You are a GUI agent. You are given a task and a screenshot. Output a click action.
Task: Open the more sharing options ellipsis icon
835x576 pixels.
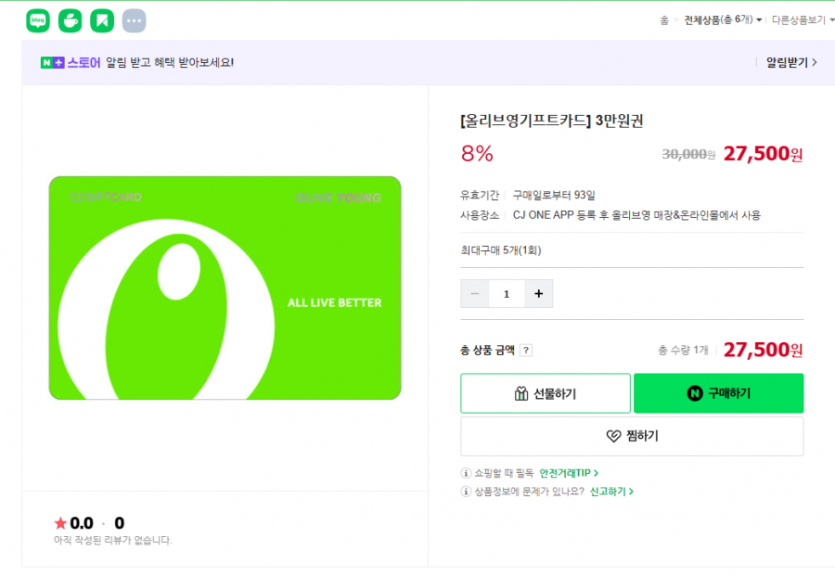[133, 20]
